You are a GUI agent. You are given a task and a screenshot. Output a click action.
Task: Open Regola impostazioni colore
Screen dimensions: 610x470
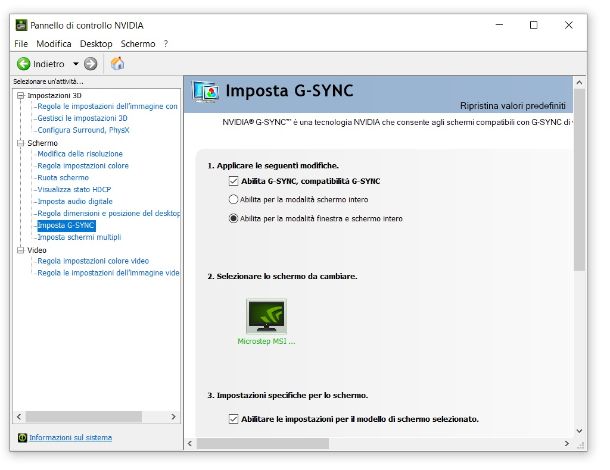pos(83,166)
